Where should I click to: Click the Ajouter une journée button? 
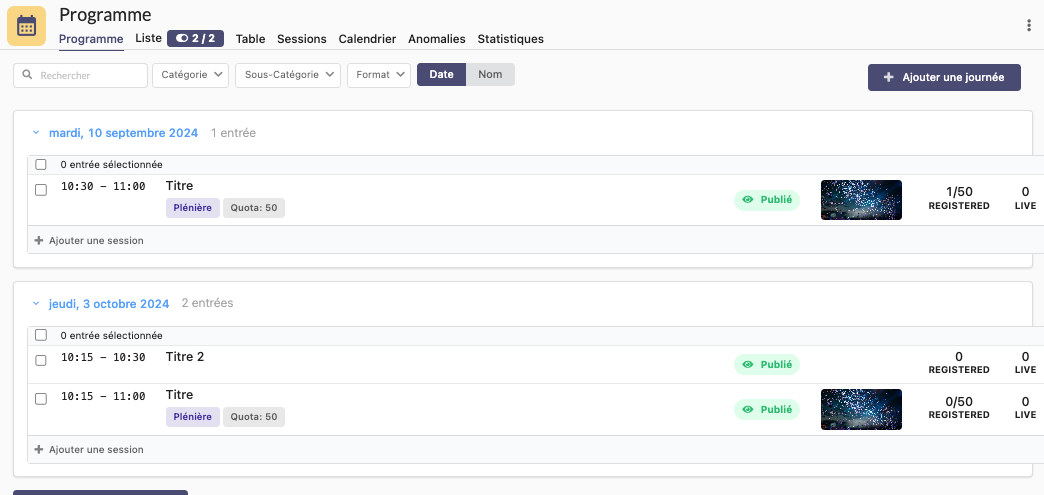click(943, 77)
